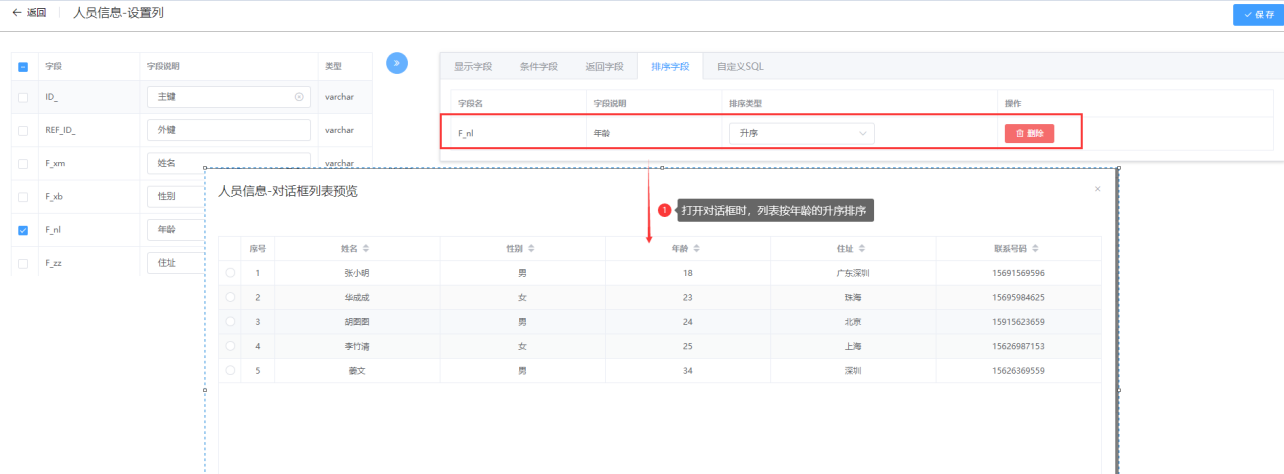Toggle the select-all fields header checkbox
1284x474 pixels.
pos(23,67)
